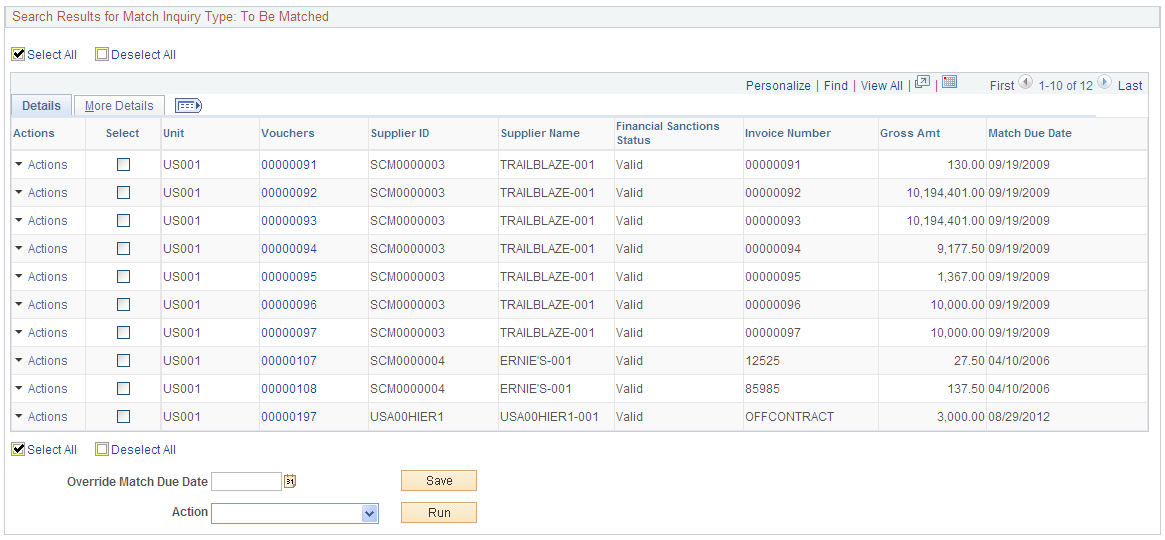Viewport: 1165px width, 540px height.
Task: Sort by Supplier Name column header
Action: (x=540, y=133)
